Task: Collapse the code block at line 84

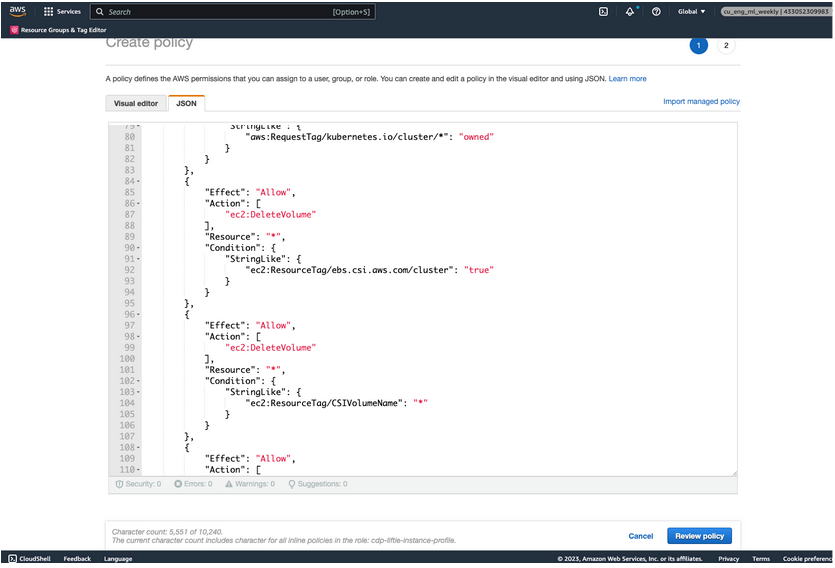Action: click(138, 182)
